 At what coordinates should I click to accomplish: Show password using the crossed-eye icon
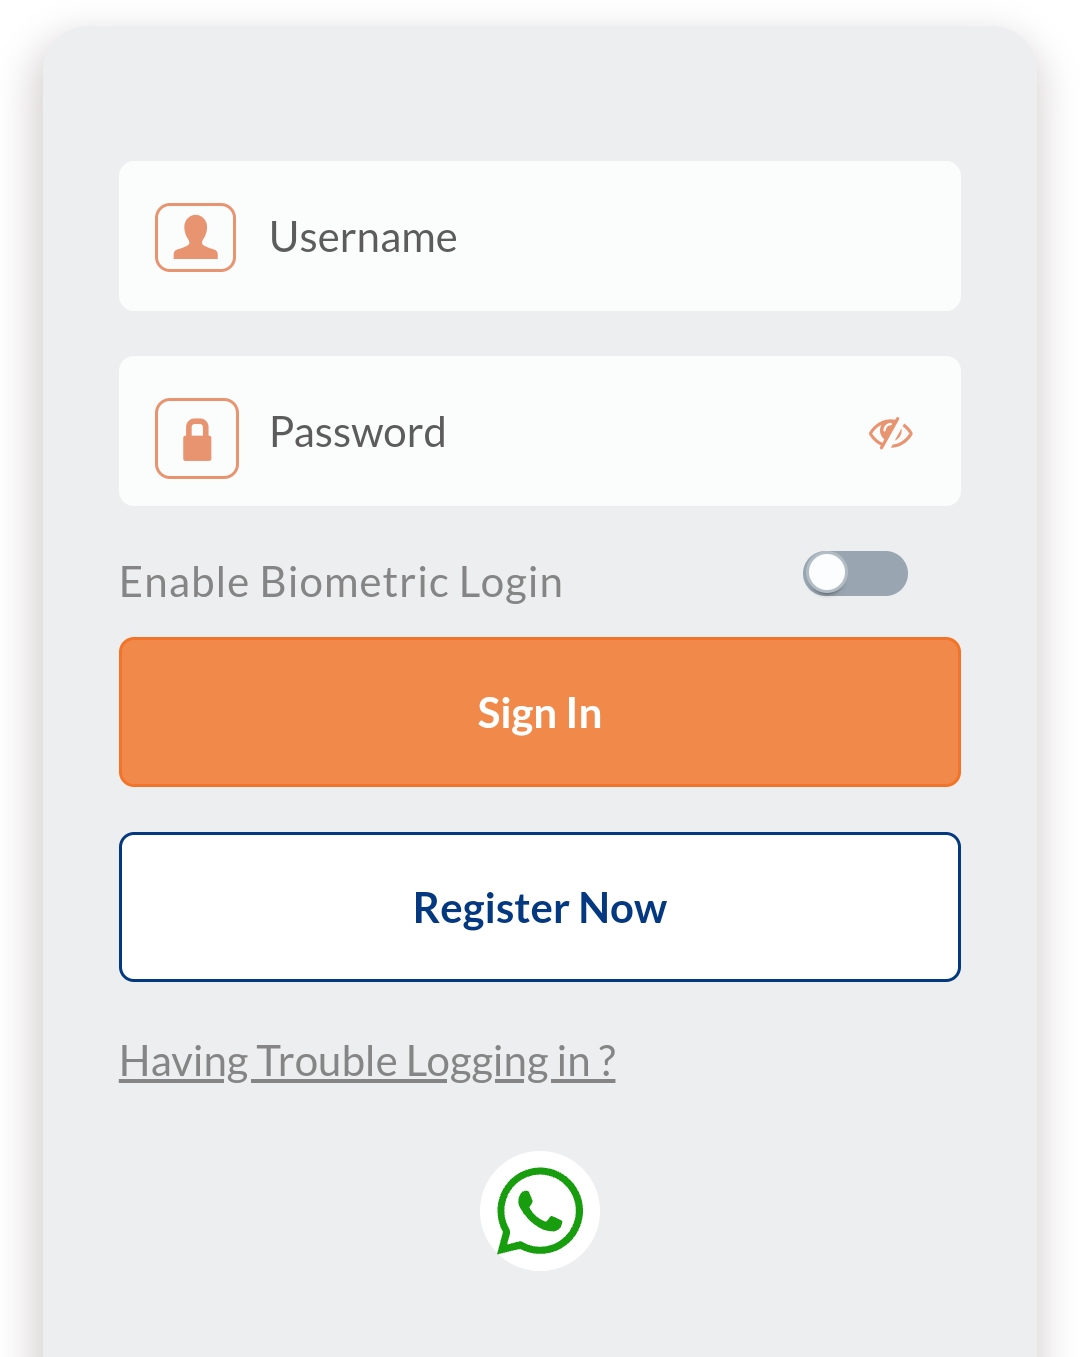(890, 433)
